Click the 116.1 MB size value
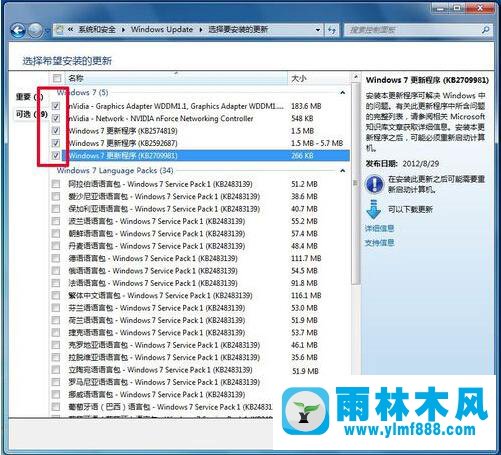The image size is (501, 455). pyautogui.click(x=306, y=295)
